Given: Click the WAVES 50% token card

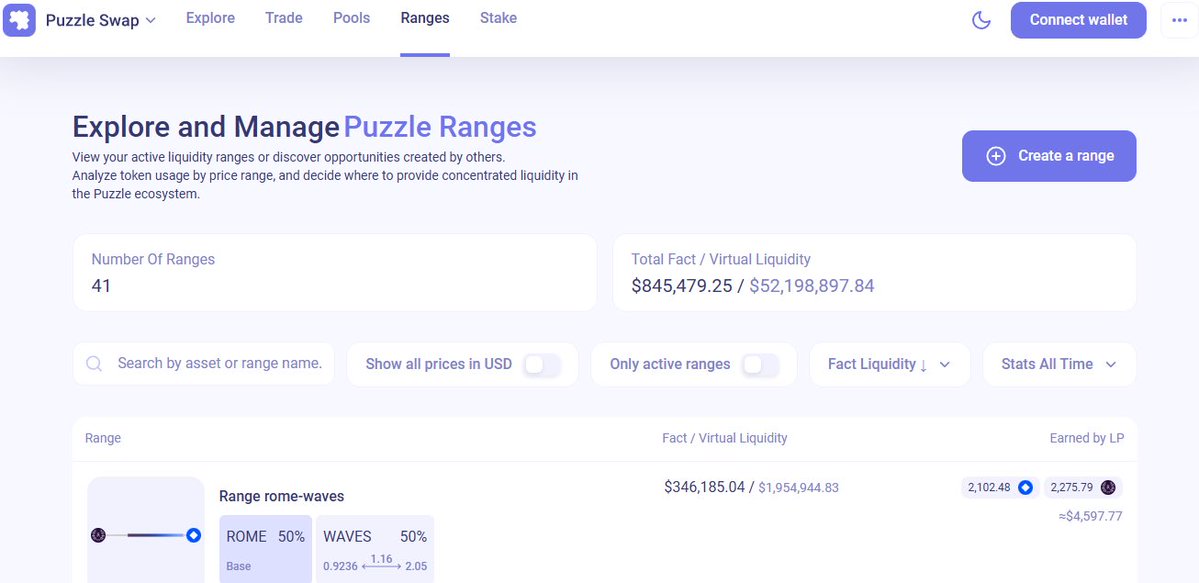Looking at the screenshot, I should [375, 549].
